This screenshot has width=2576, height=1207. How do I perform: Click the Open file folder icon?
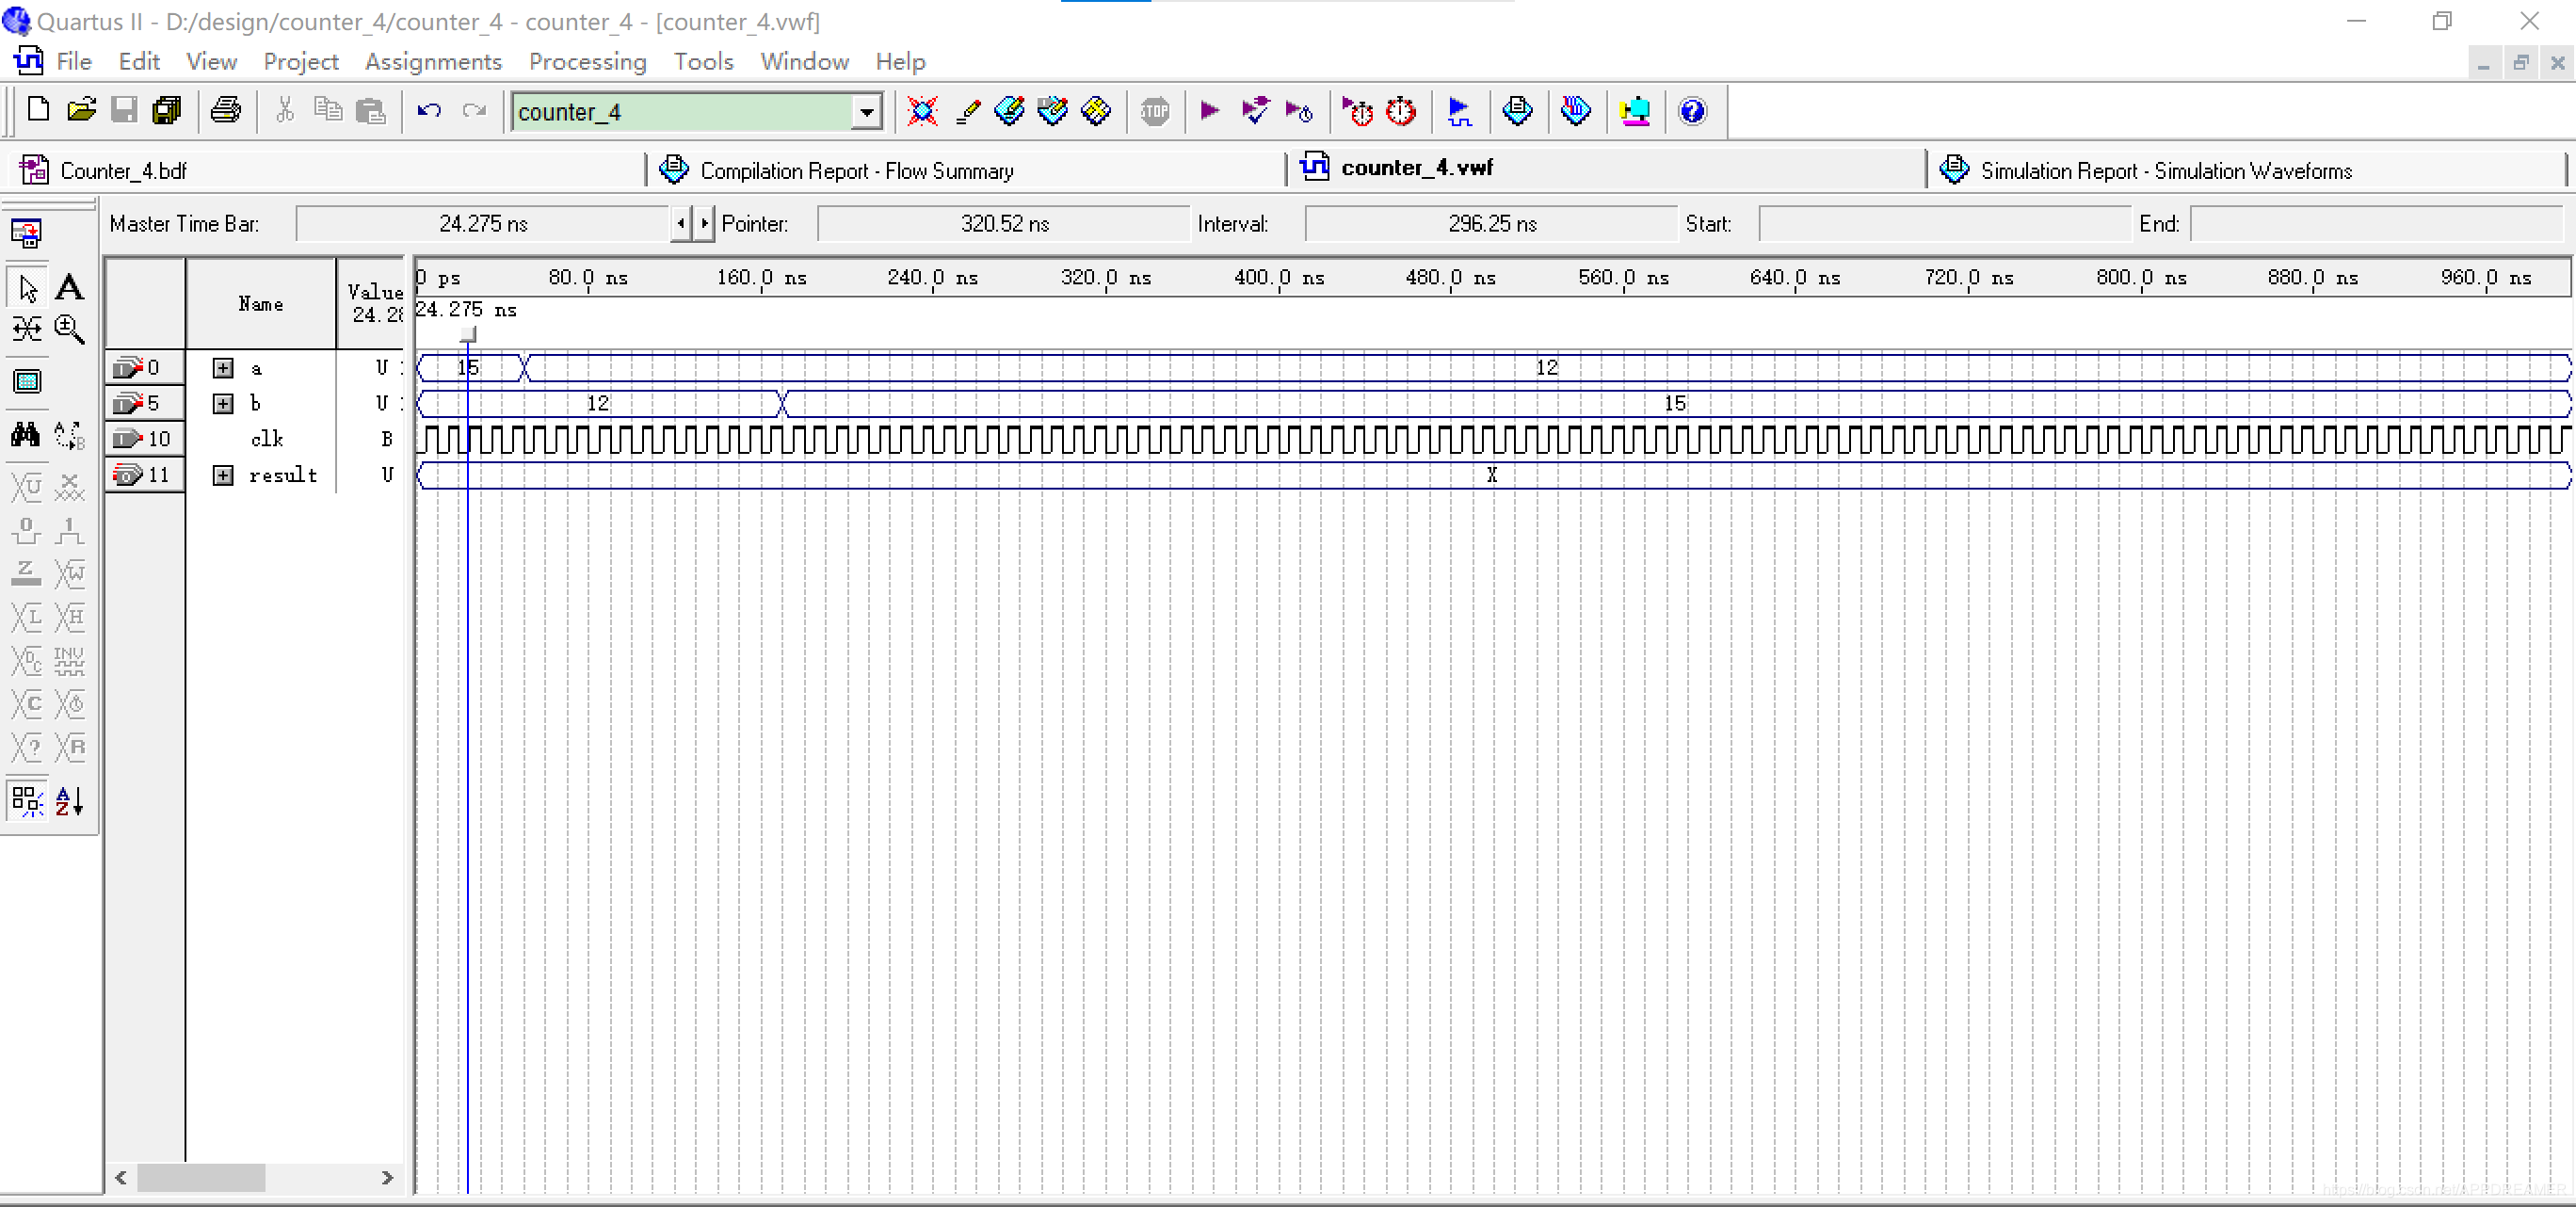(81, 111)
